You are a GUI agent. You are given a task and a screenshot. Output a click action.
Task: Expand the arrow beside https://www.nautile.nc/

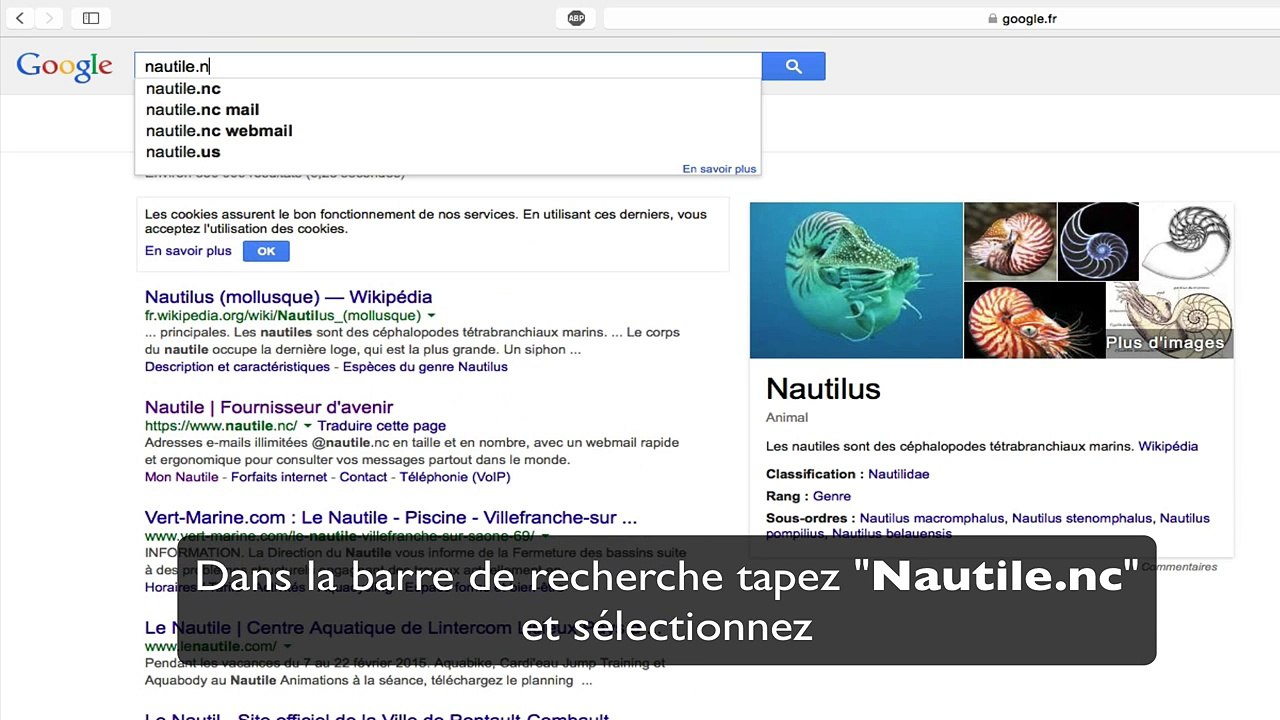pos(307,426)
